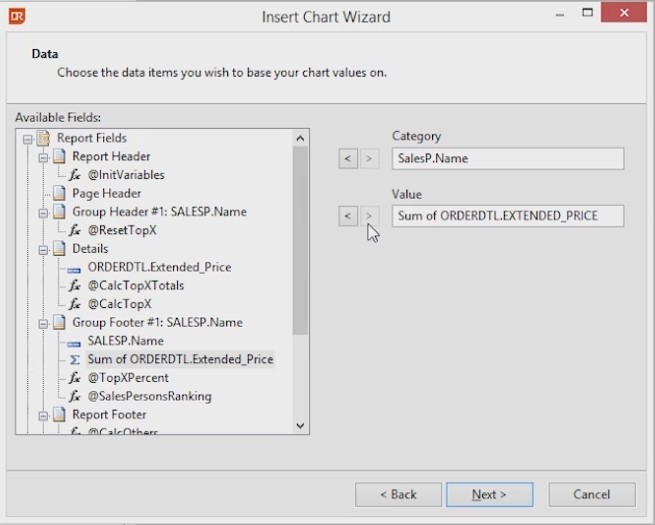Image resolution: width=655 pixels, height=525 pixels.
Task: Remove the Category field with its left arrow
Action: click(x=347, y=158)
